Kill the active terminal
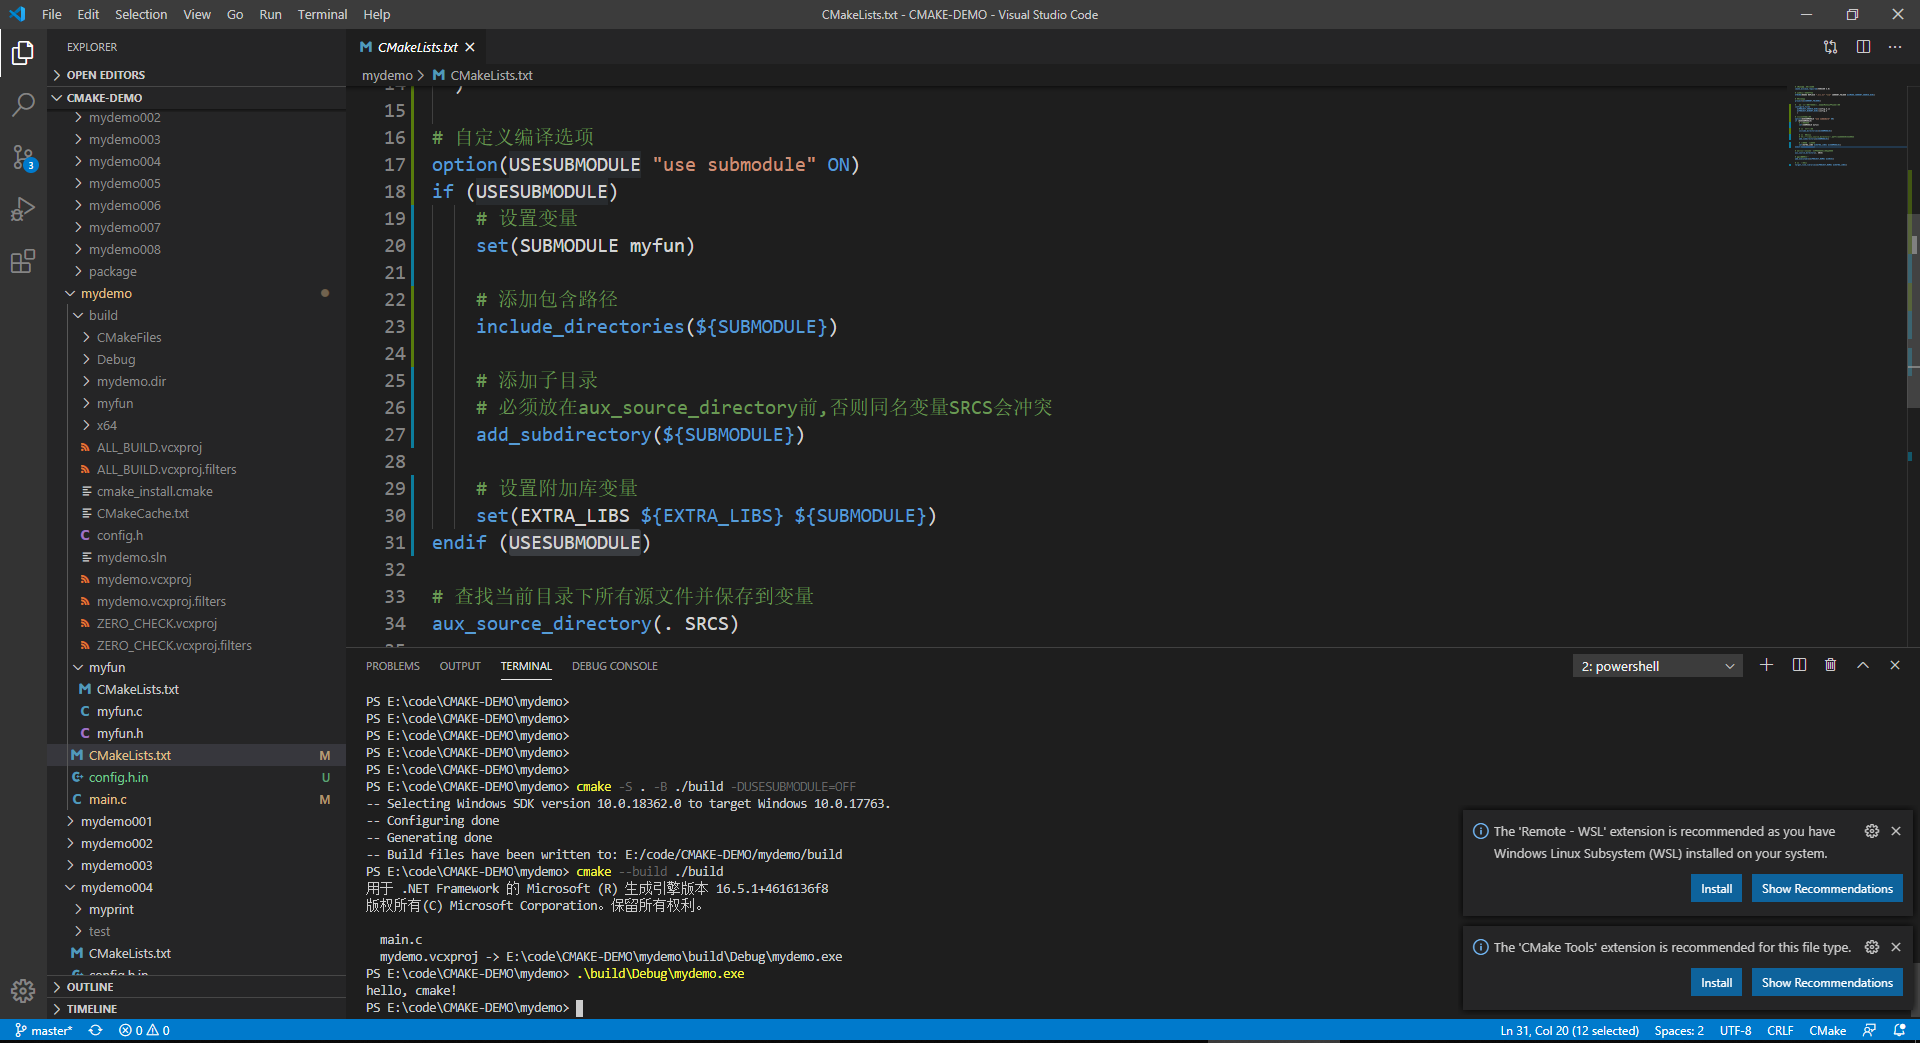The image size is (1920, 1043). (x=1831, y=664)
